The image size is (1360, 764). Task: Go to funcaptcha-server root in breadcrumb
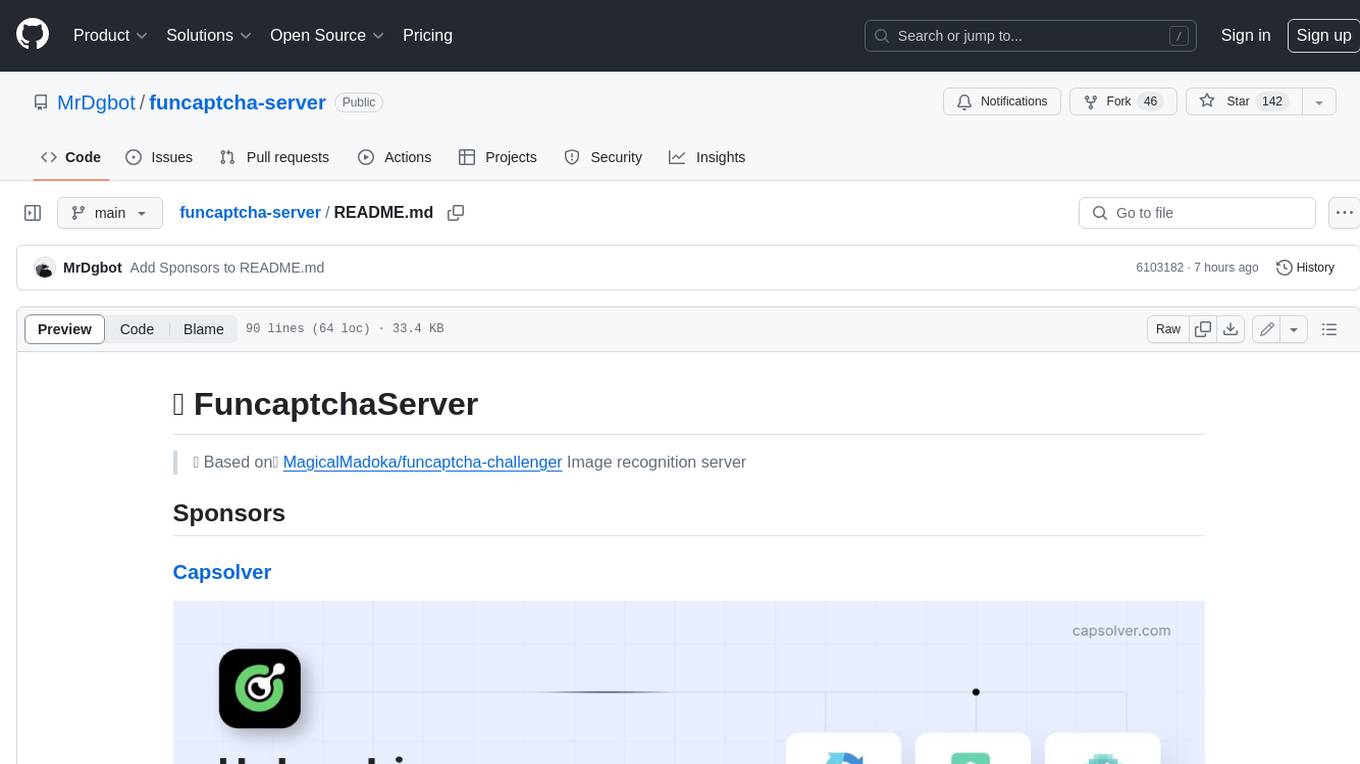click(x=250, y=212)
